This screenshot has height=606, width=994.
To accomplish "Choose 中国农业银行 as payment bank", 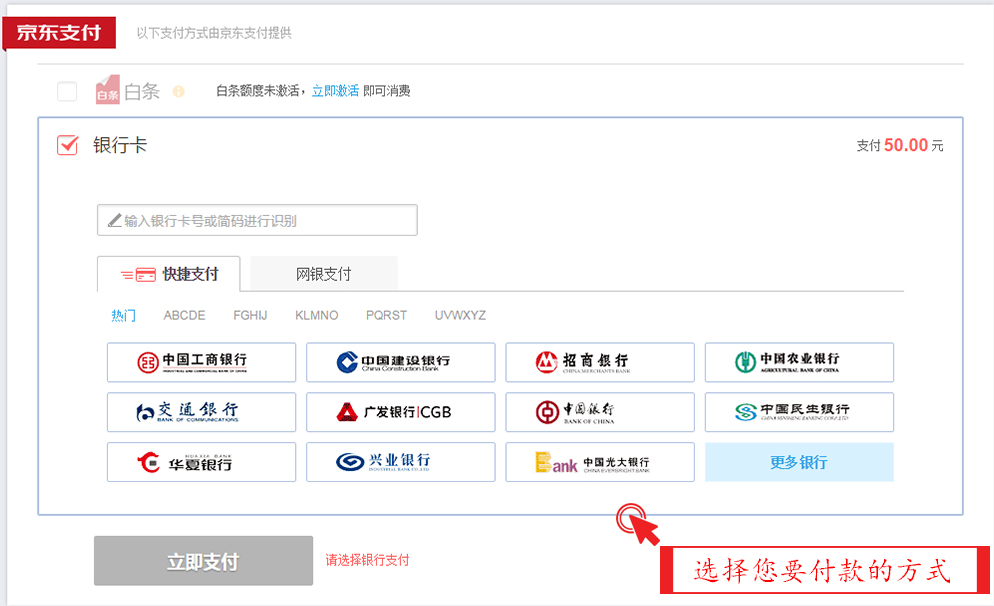I will 799,363.
